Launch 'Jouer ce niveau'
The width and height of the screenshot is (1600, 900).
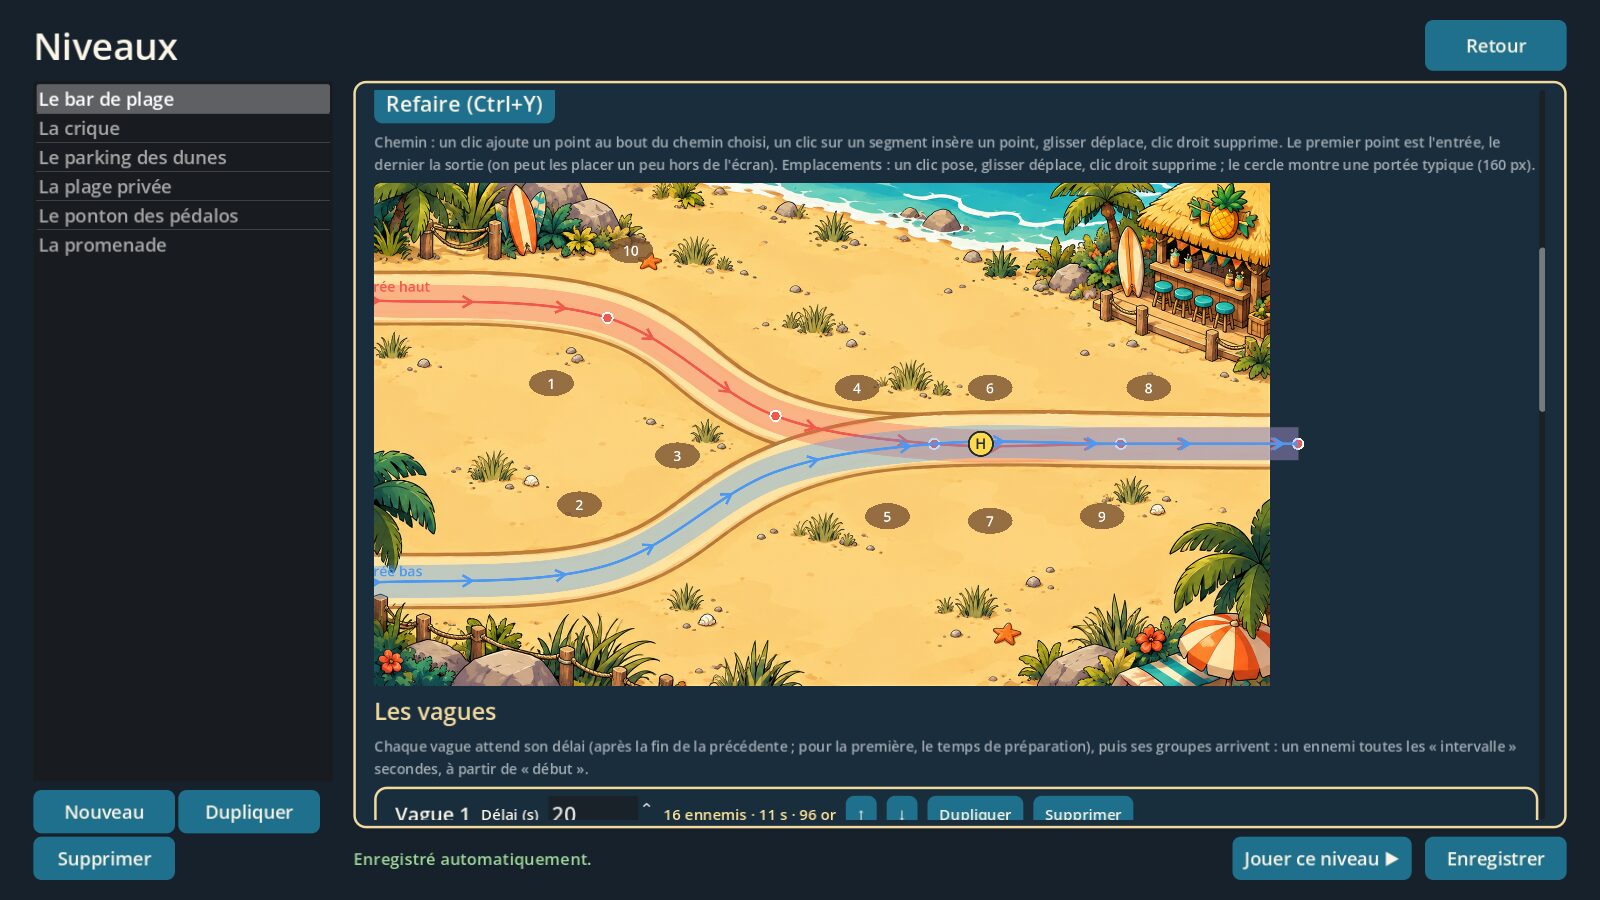(1321, 859)
